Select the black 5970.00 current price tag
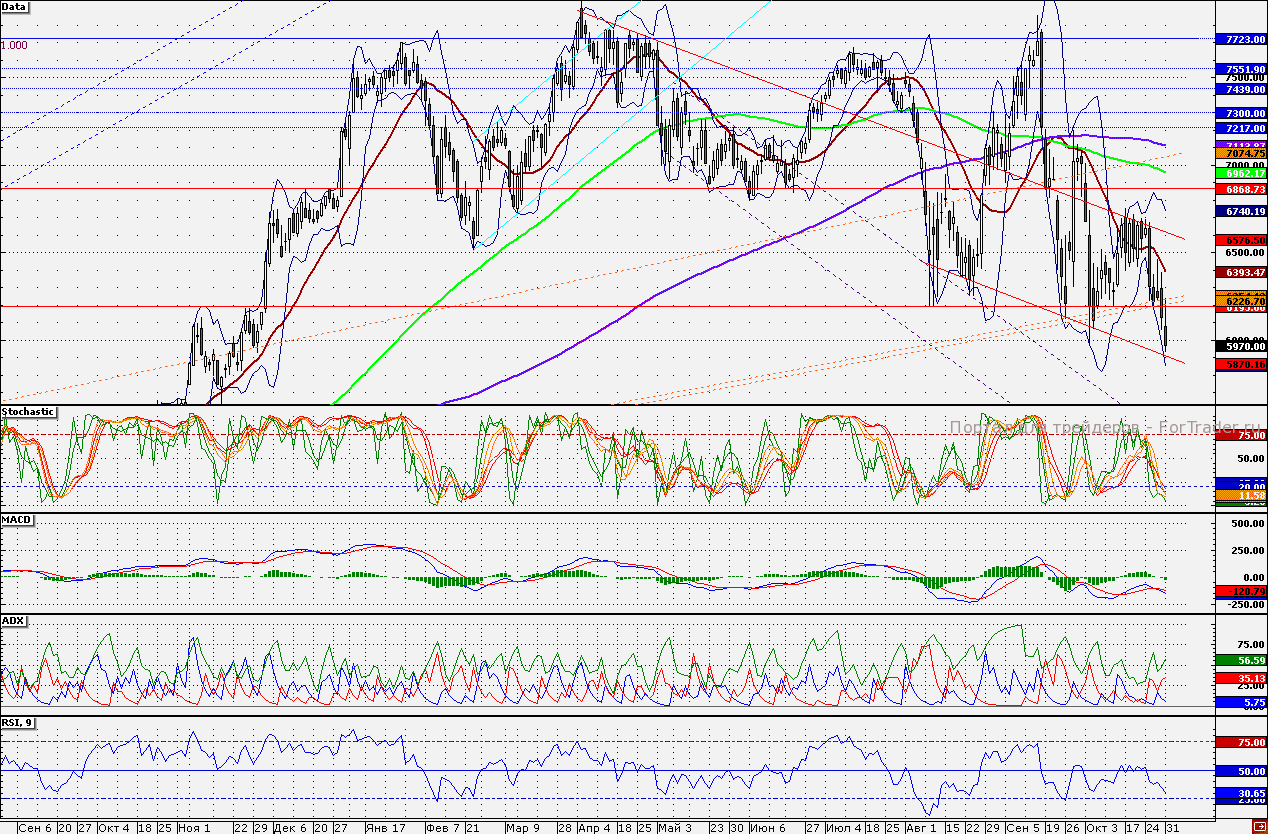This screenshot has height=834, width=1268. (x=1240, y=346)
